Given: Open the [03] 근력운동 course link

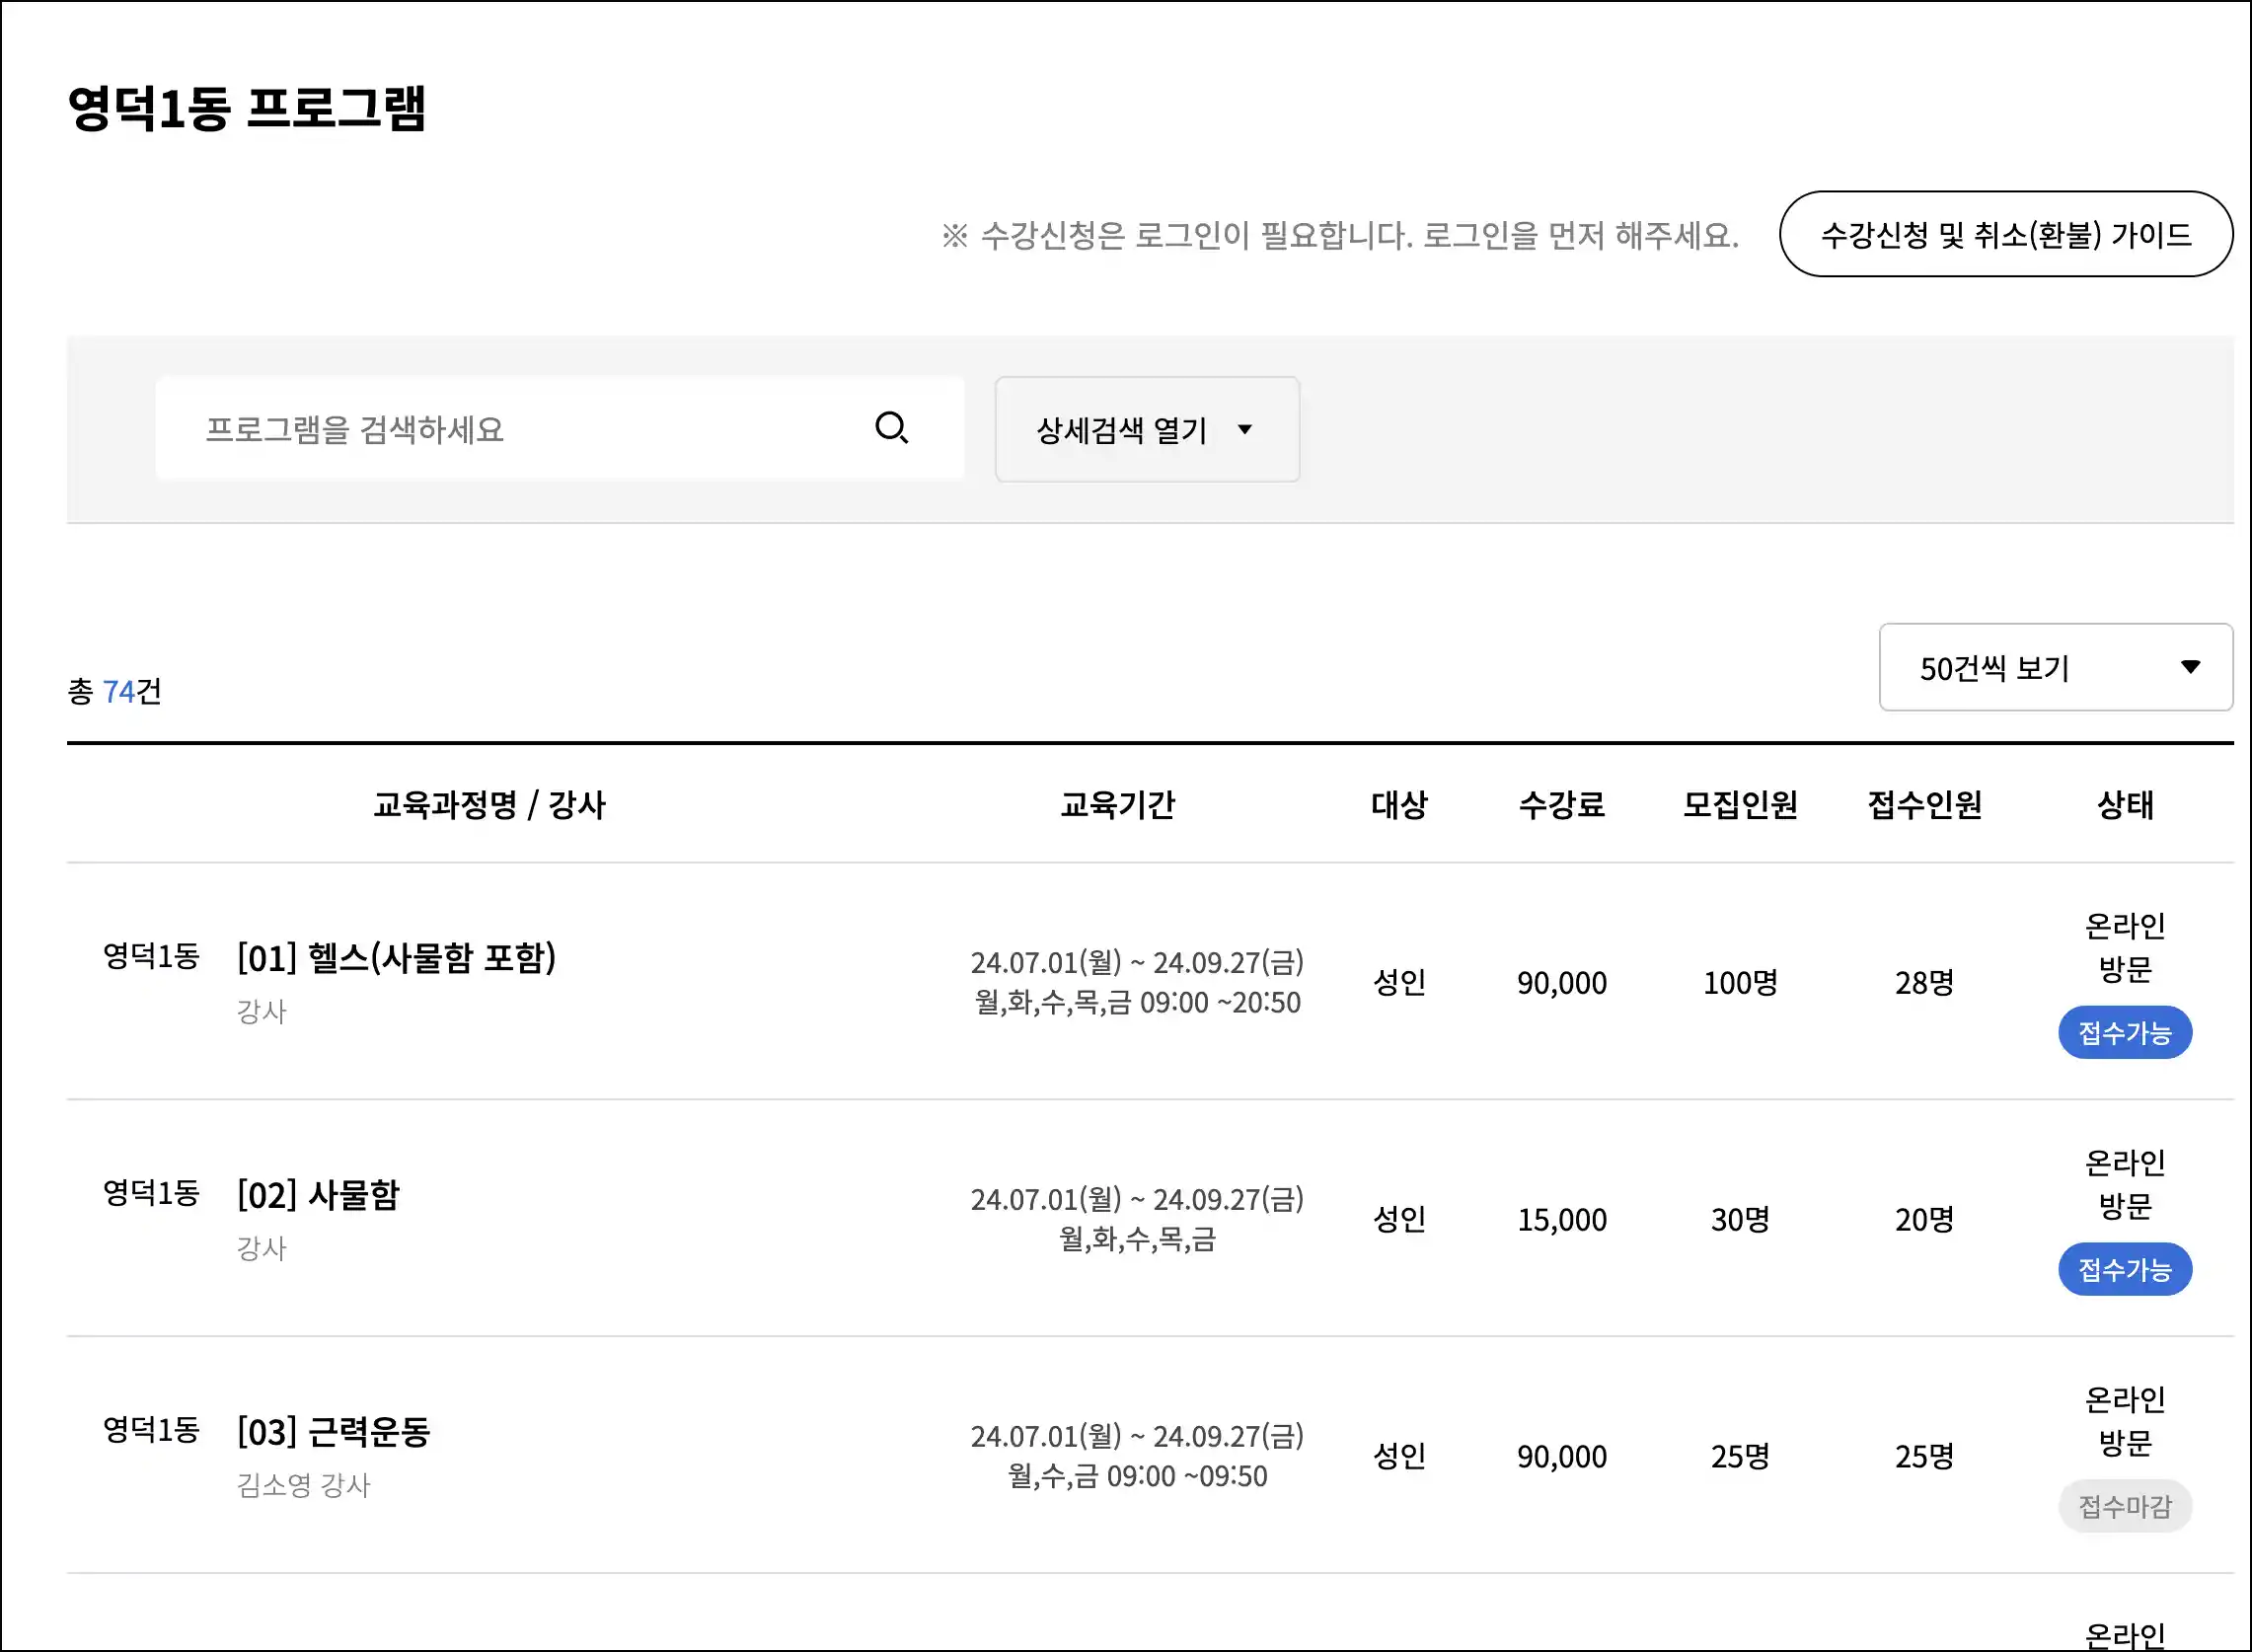Looking at the screenshot, I should pyautogui.click(x=333, y=1432).
